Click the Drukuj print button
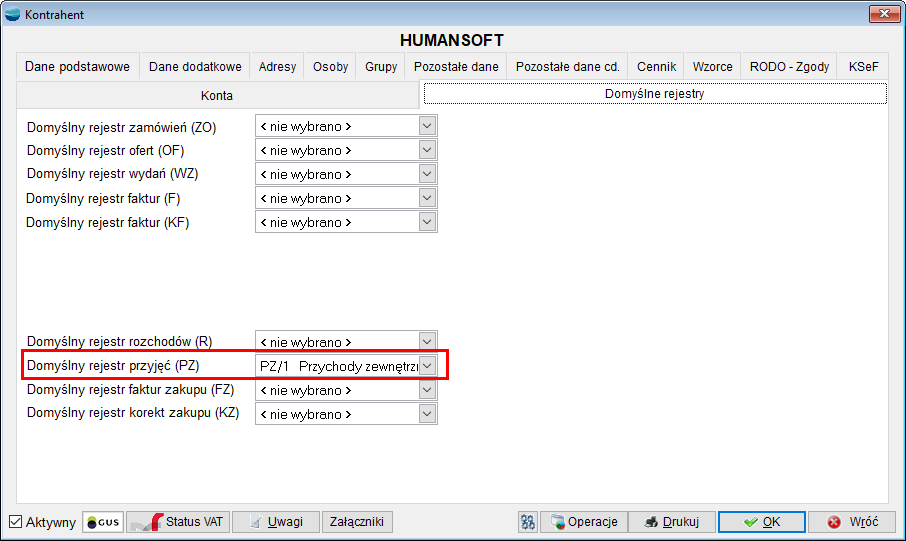 coord(672,522)
